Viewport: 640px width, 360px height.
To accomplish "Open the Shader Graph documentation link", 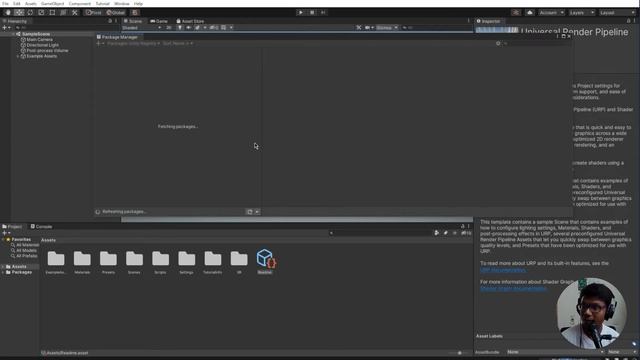I will pos(513,289).
